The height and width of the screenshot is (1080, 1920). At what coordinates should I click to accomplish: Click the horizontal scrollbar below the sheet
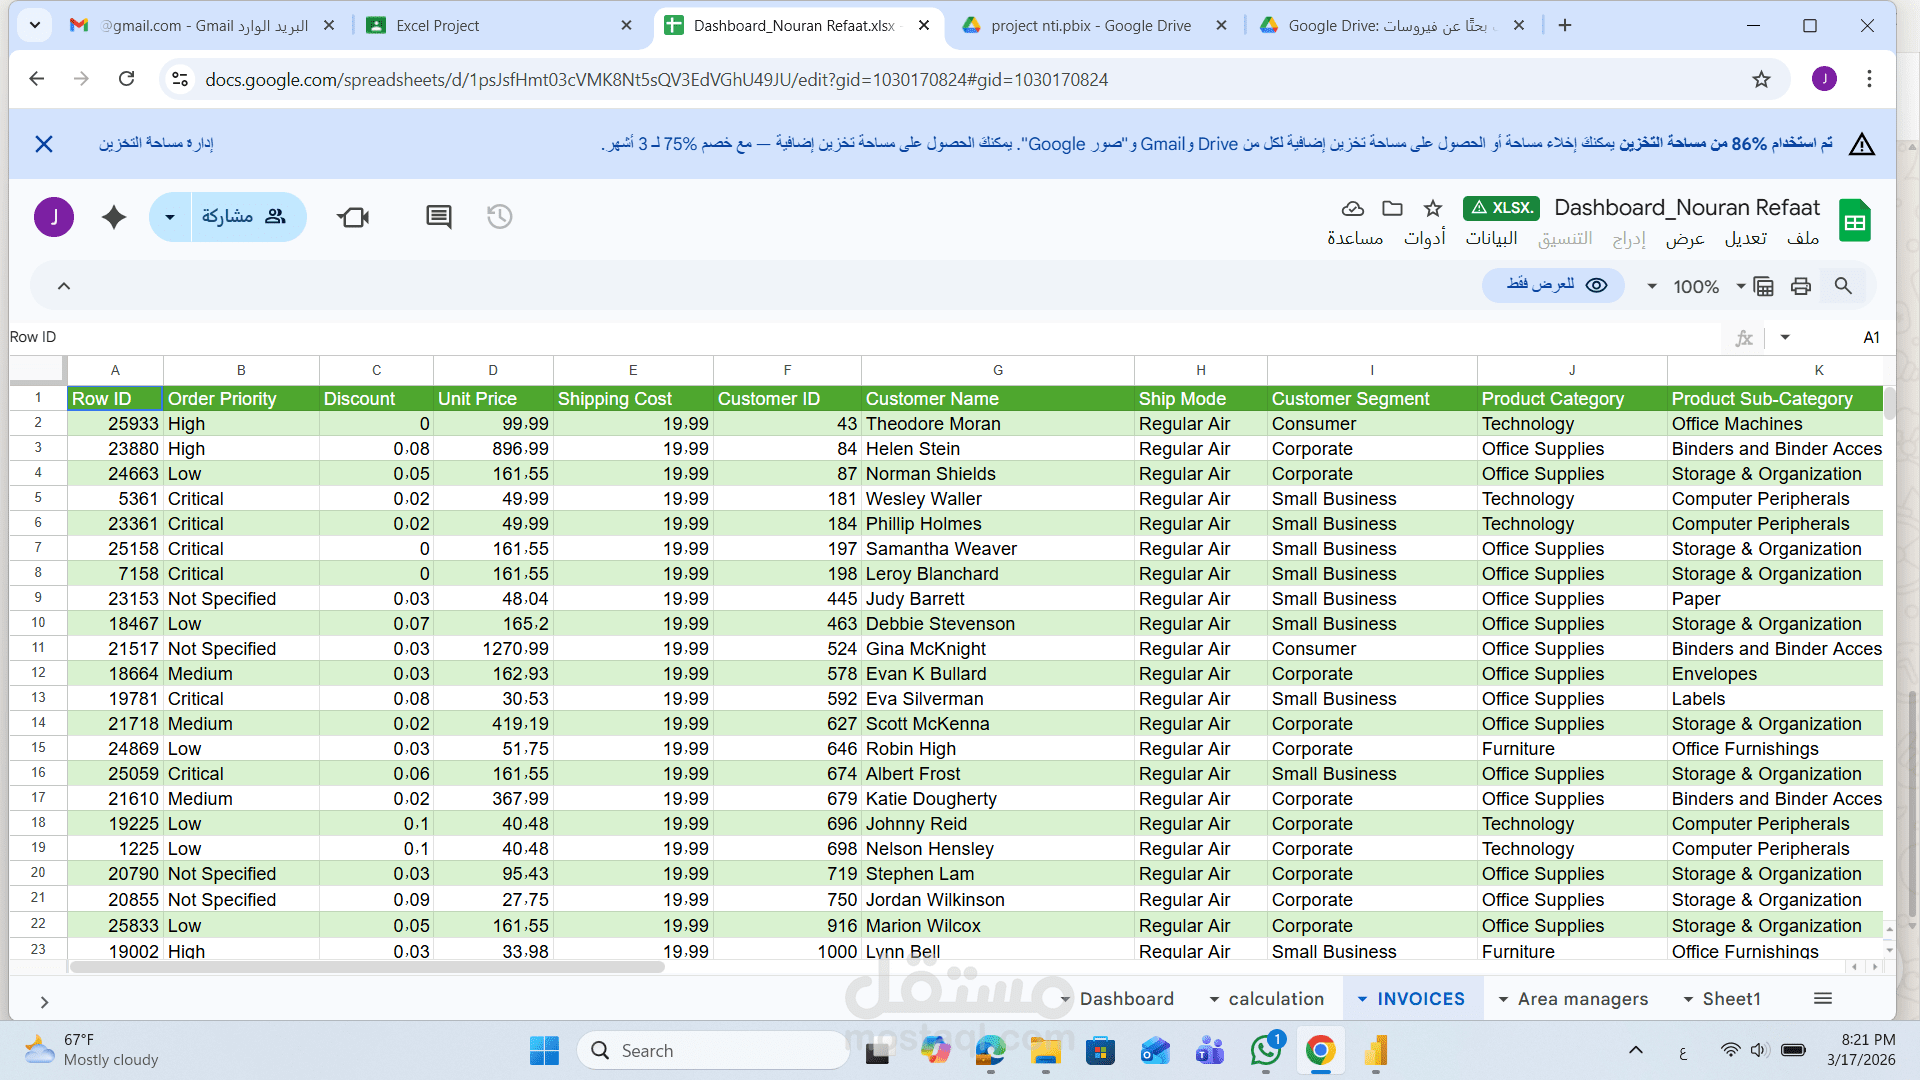(x=367, y=967)
